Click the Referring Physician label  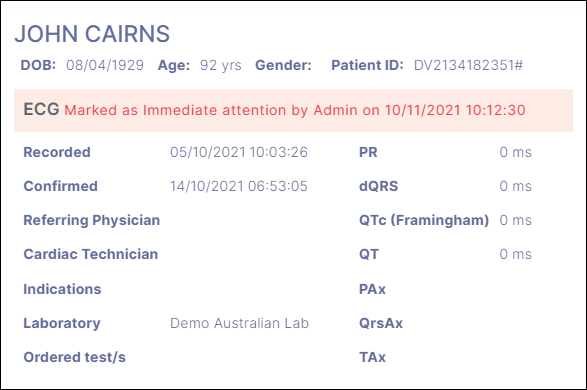92,220
